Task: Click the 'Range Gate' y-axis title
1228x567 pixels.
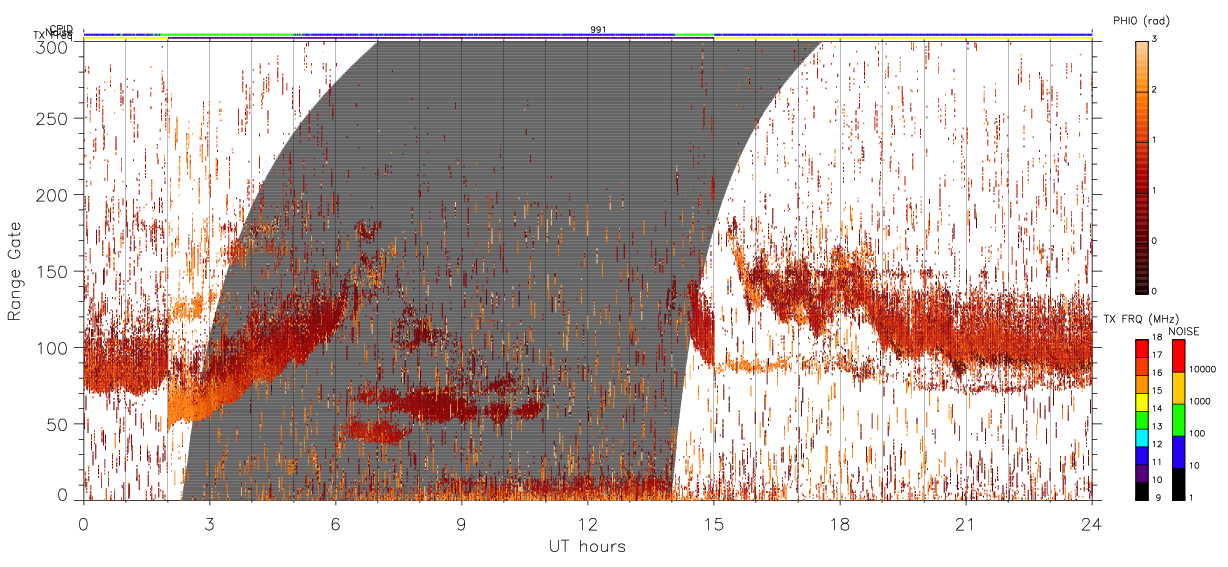Action: pyautogui.click(x=15, y=270)
